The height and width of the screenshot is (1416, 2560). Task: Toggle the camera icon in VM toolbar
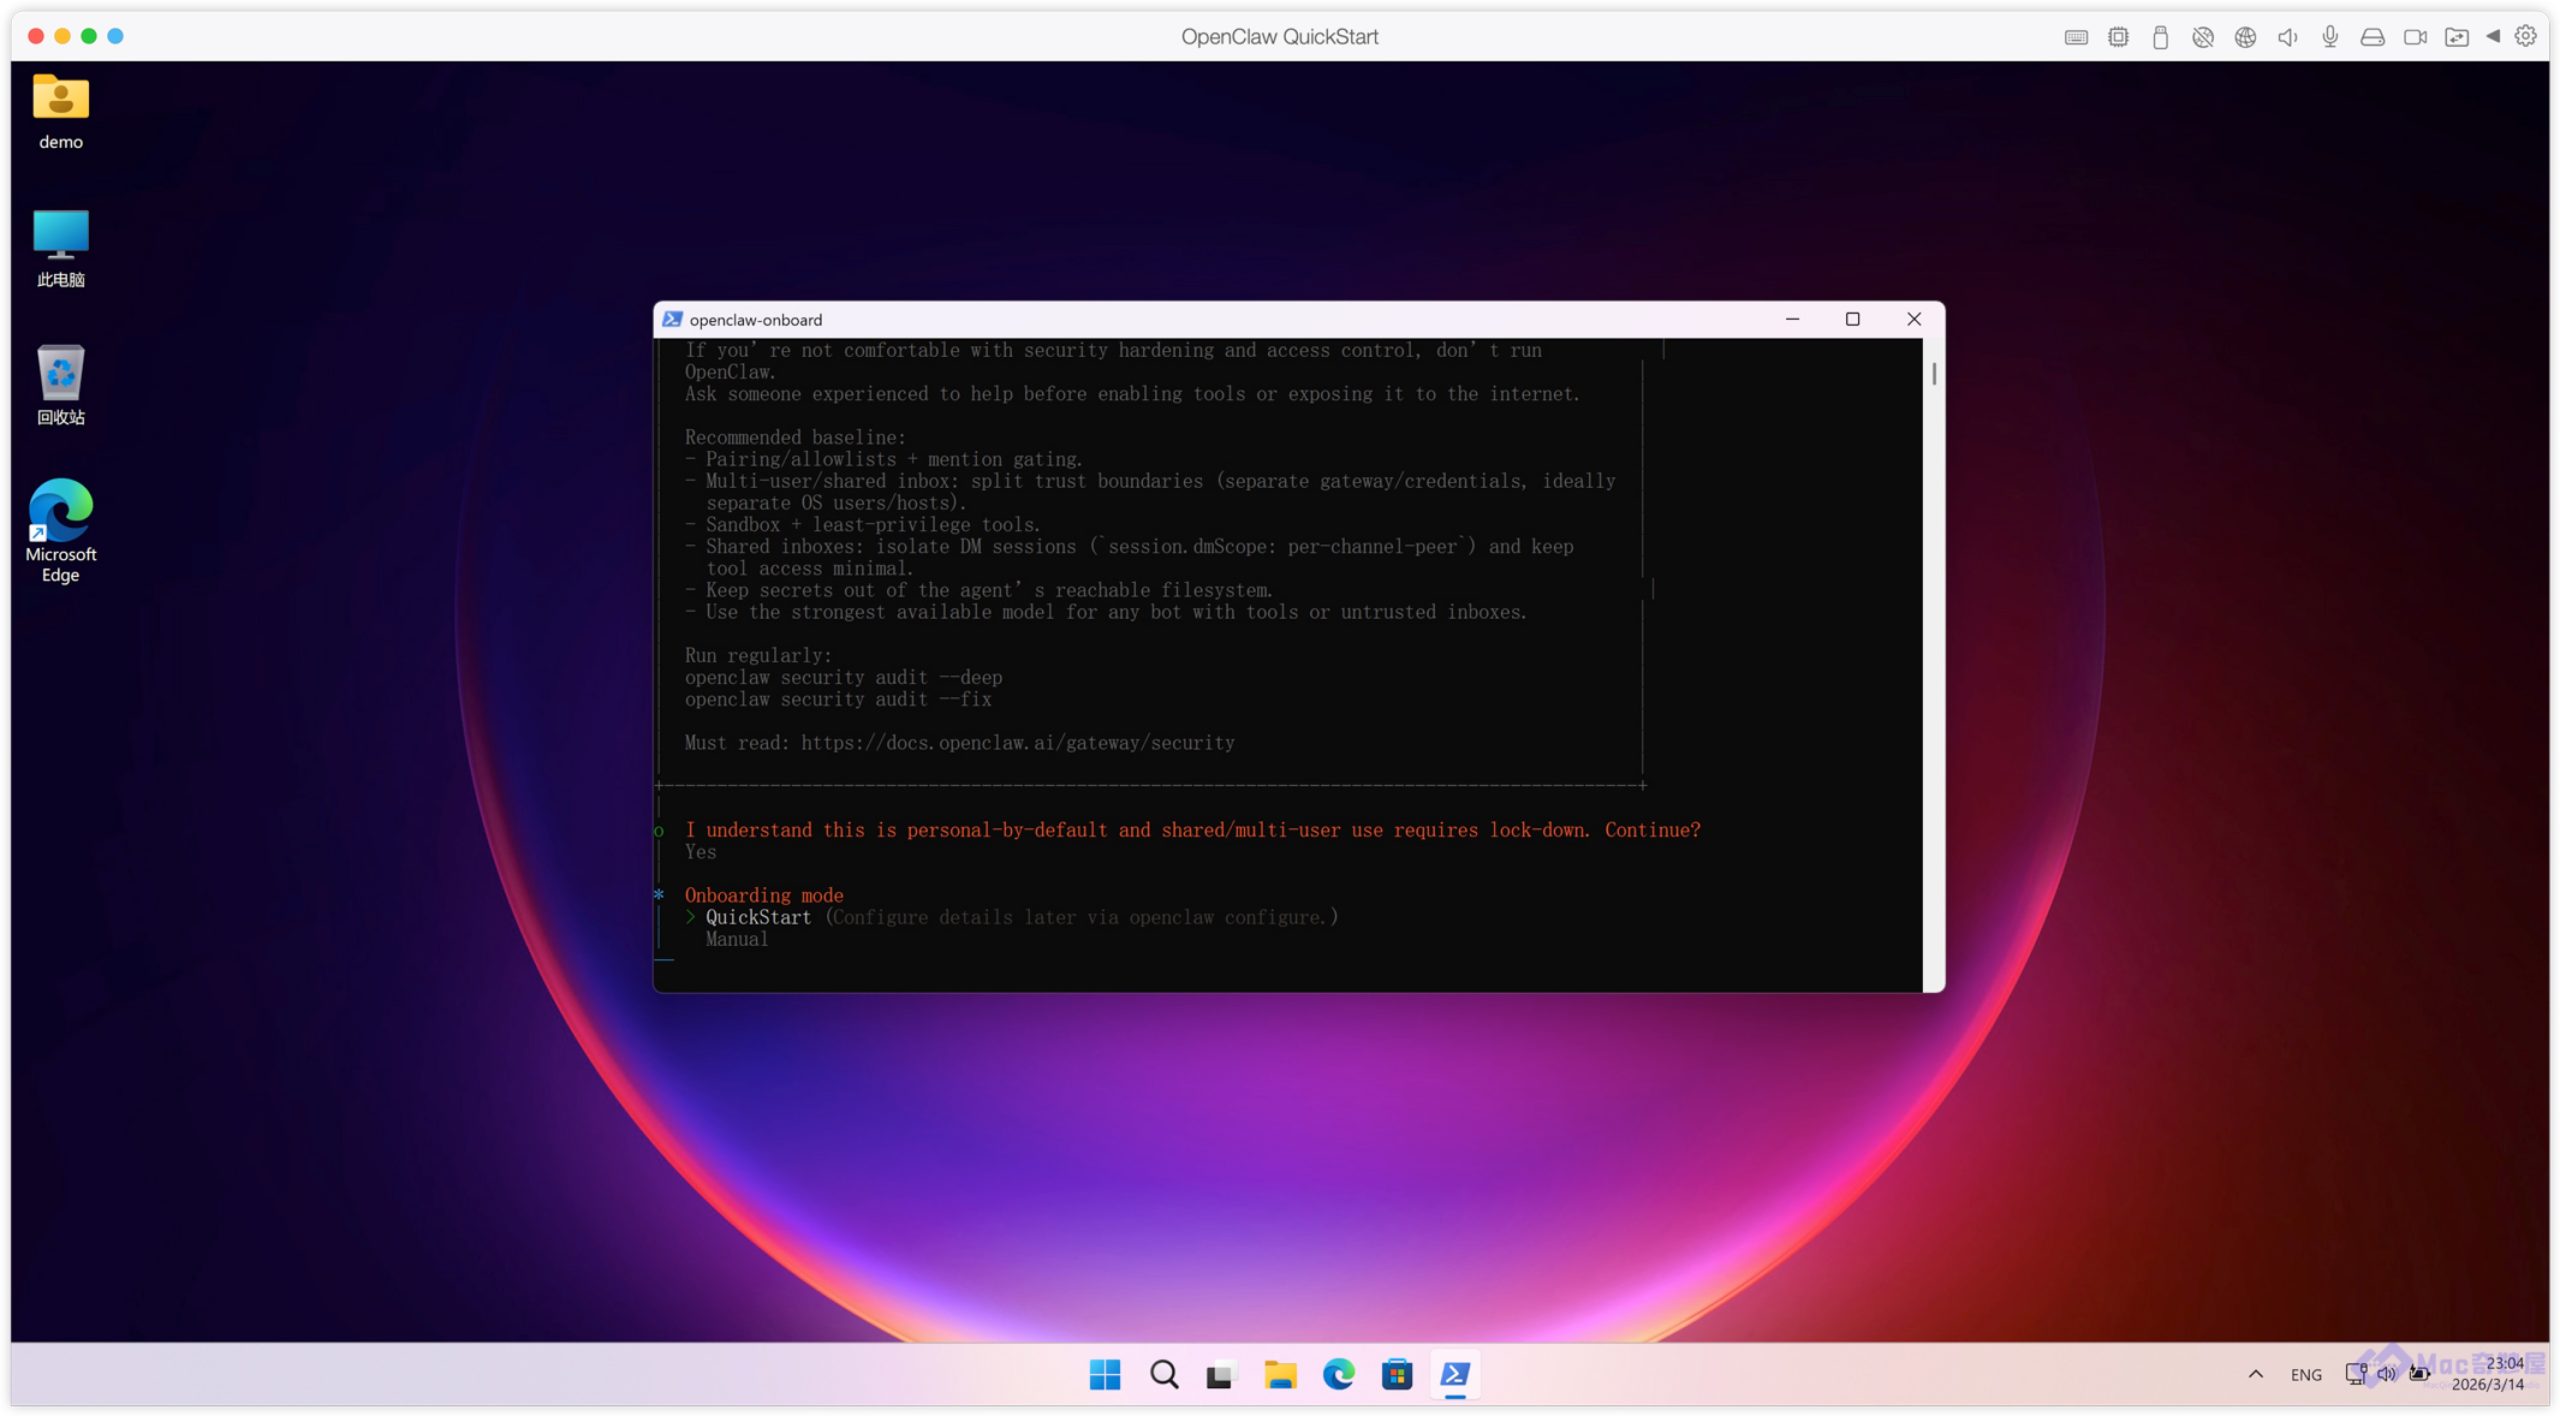click(x=2415, y=37)
